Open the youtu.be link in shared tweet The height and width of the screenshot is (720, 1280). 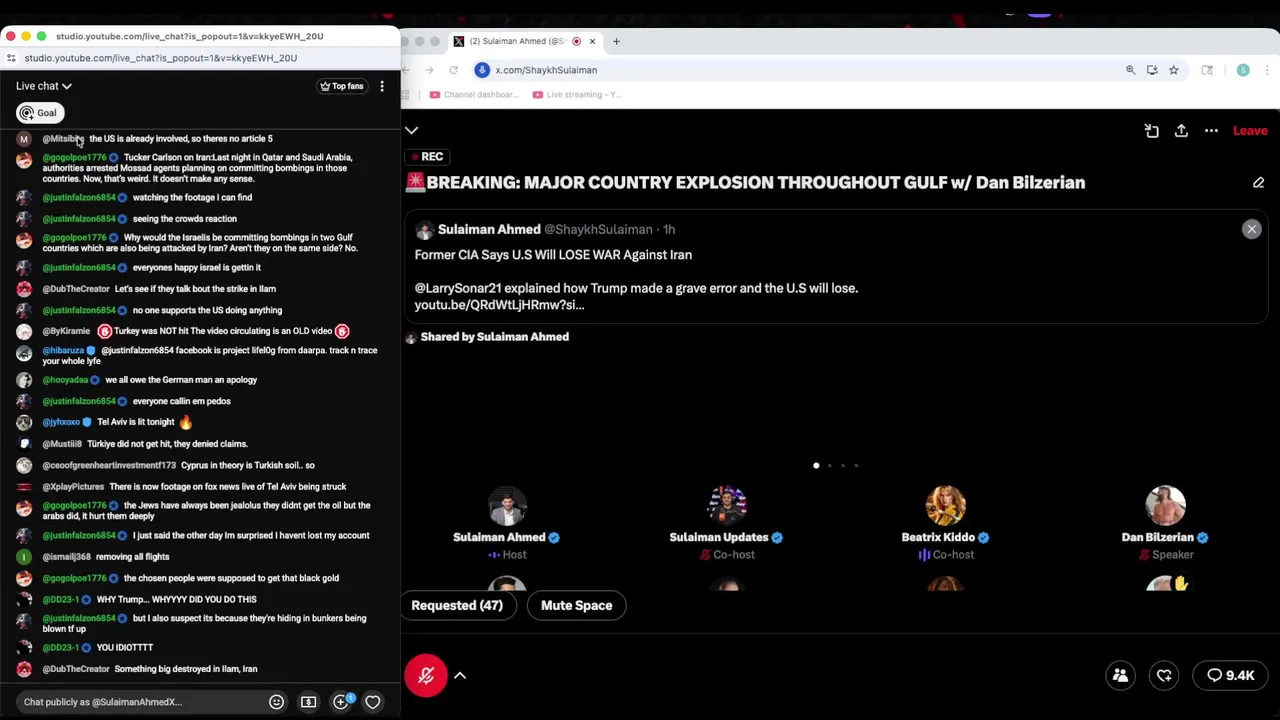(499, 305)
